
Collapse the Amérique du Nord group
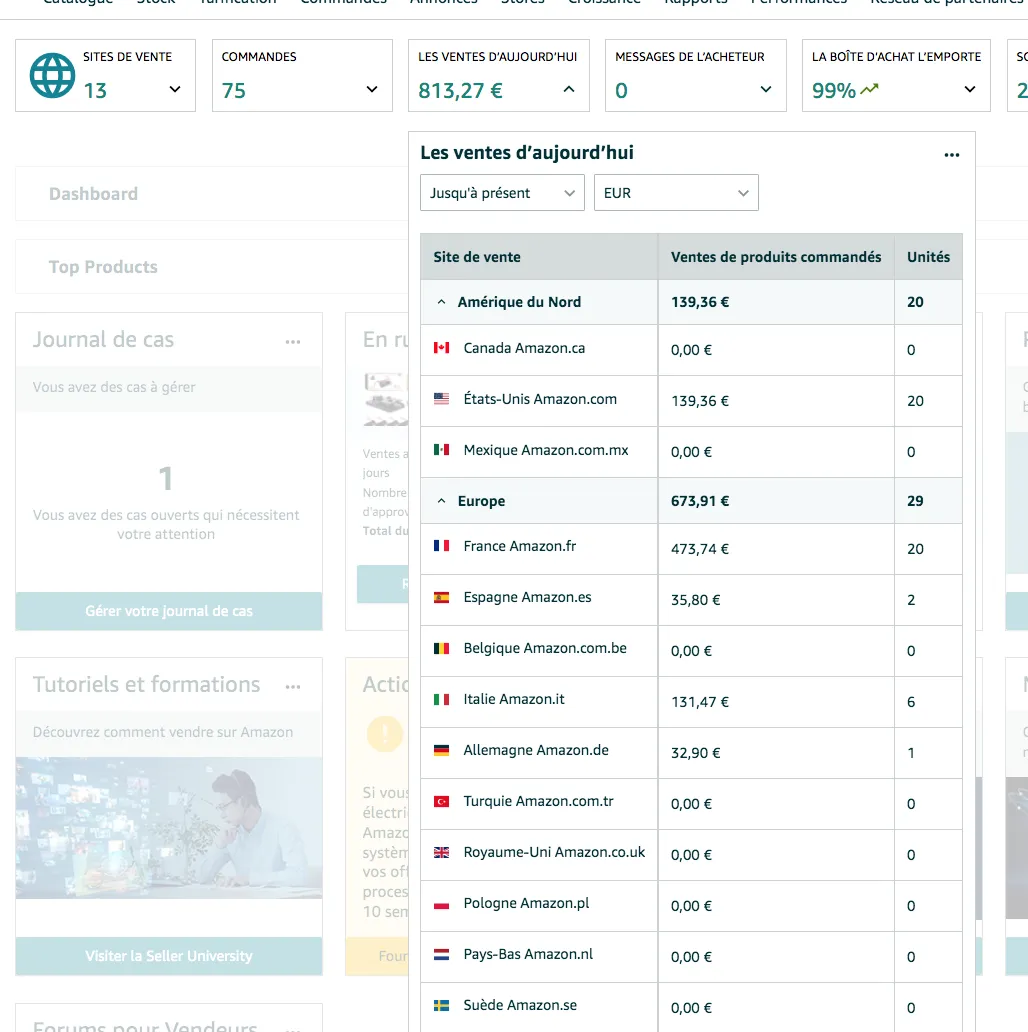click(442, 302)
